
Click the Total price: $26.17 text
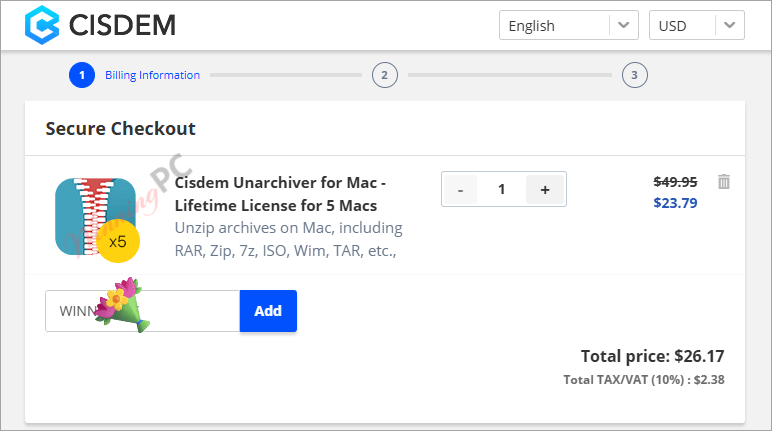click(652, 356)
